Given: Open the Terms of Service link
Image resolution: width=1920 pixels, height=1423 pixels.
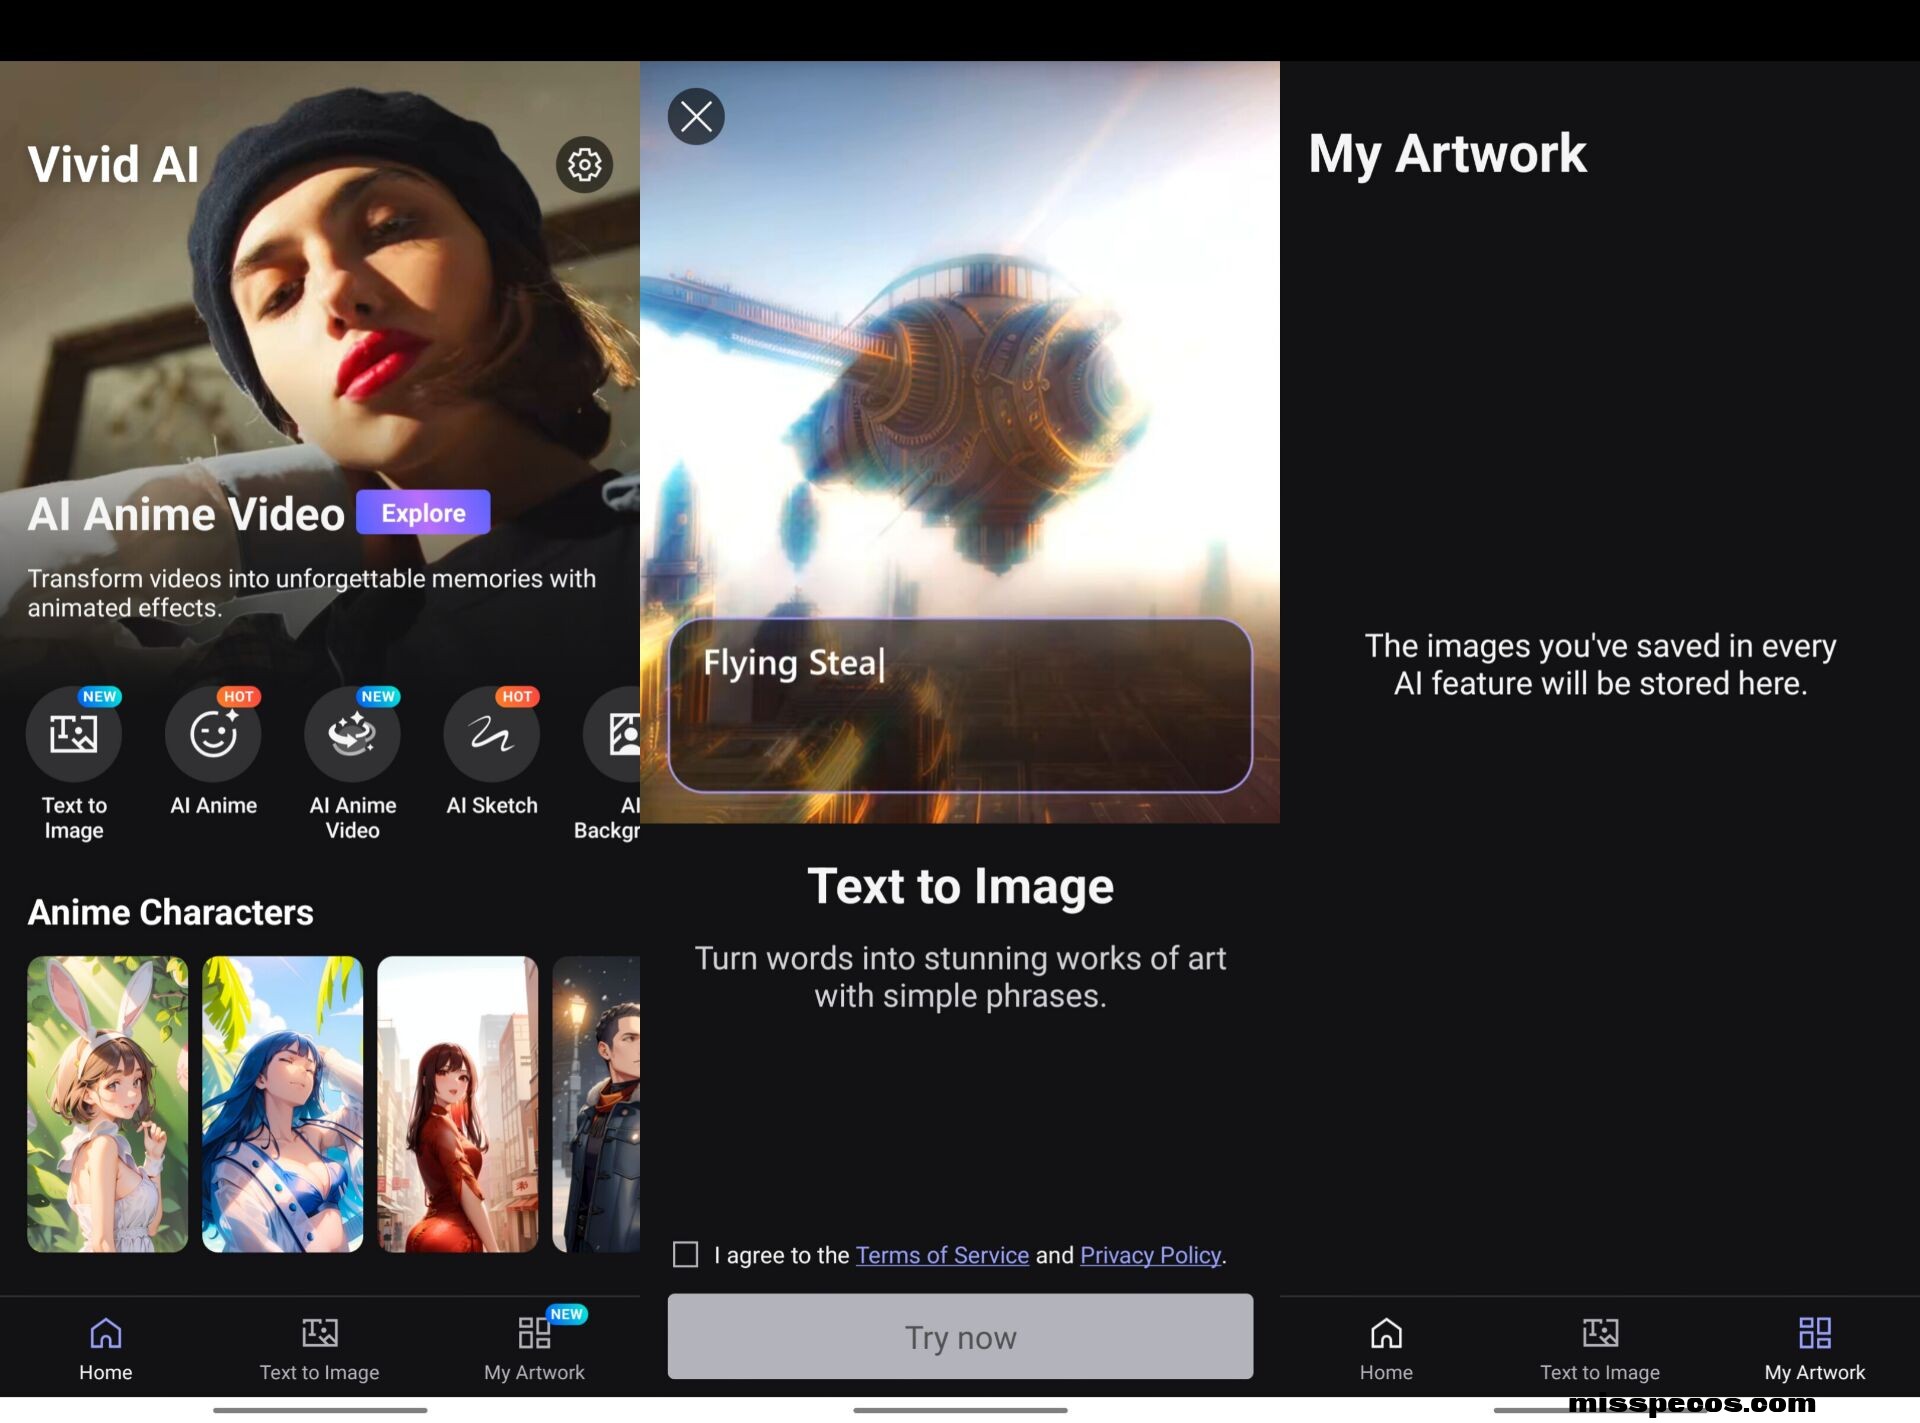Looking at the screenshot, I should (x=942, y=1255).
